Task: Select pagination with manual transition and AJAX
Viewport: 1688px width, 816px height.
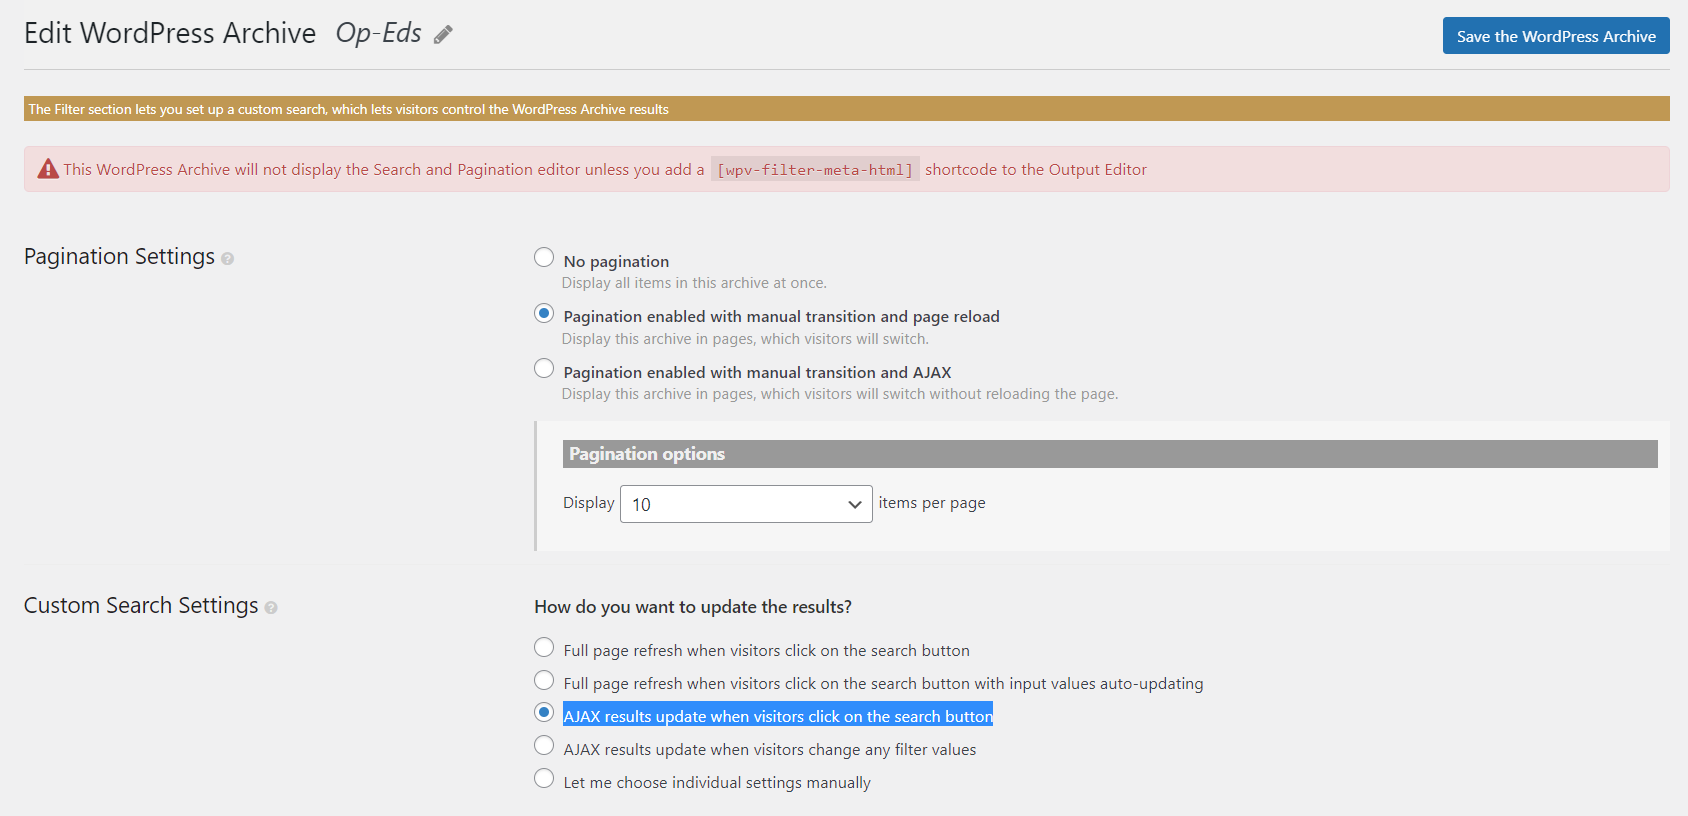Action: pos(544,369)
